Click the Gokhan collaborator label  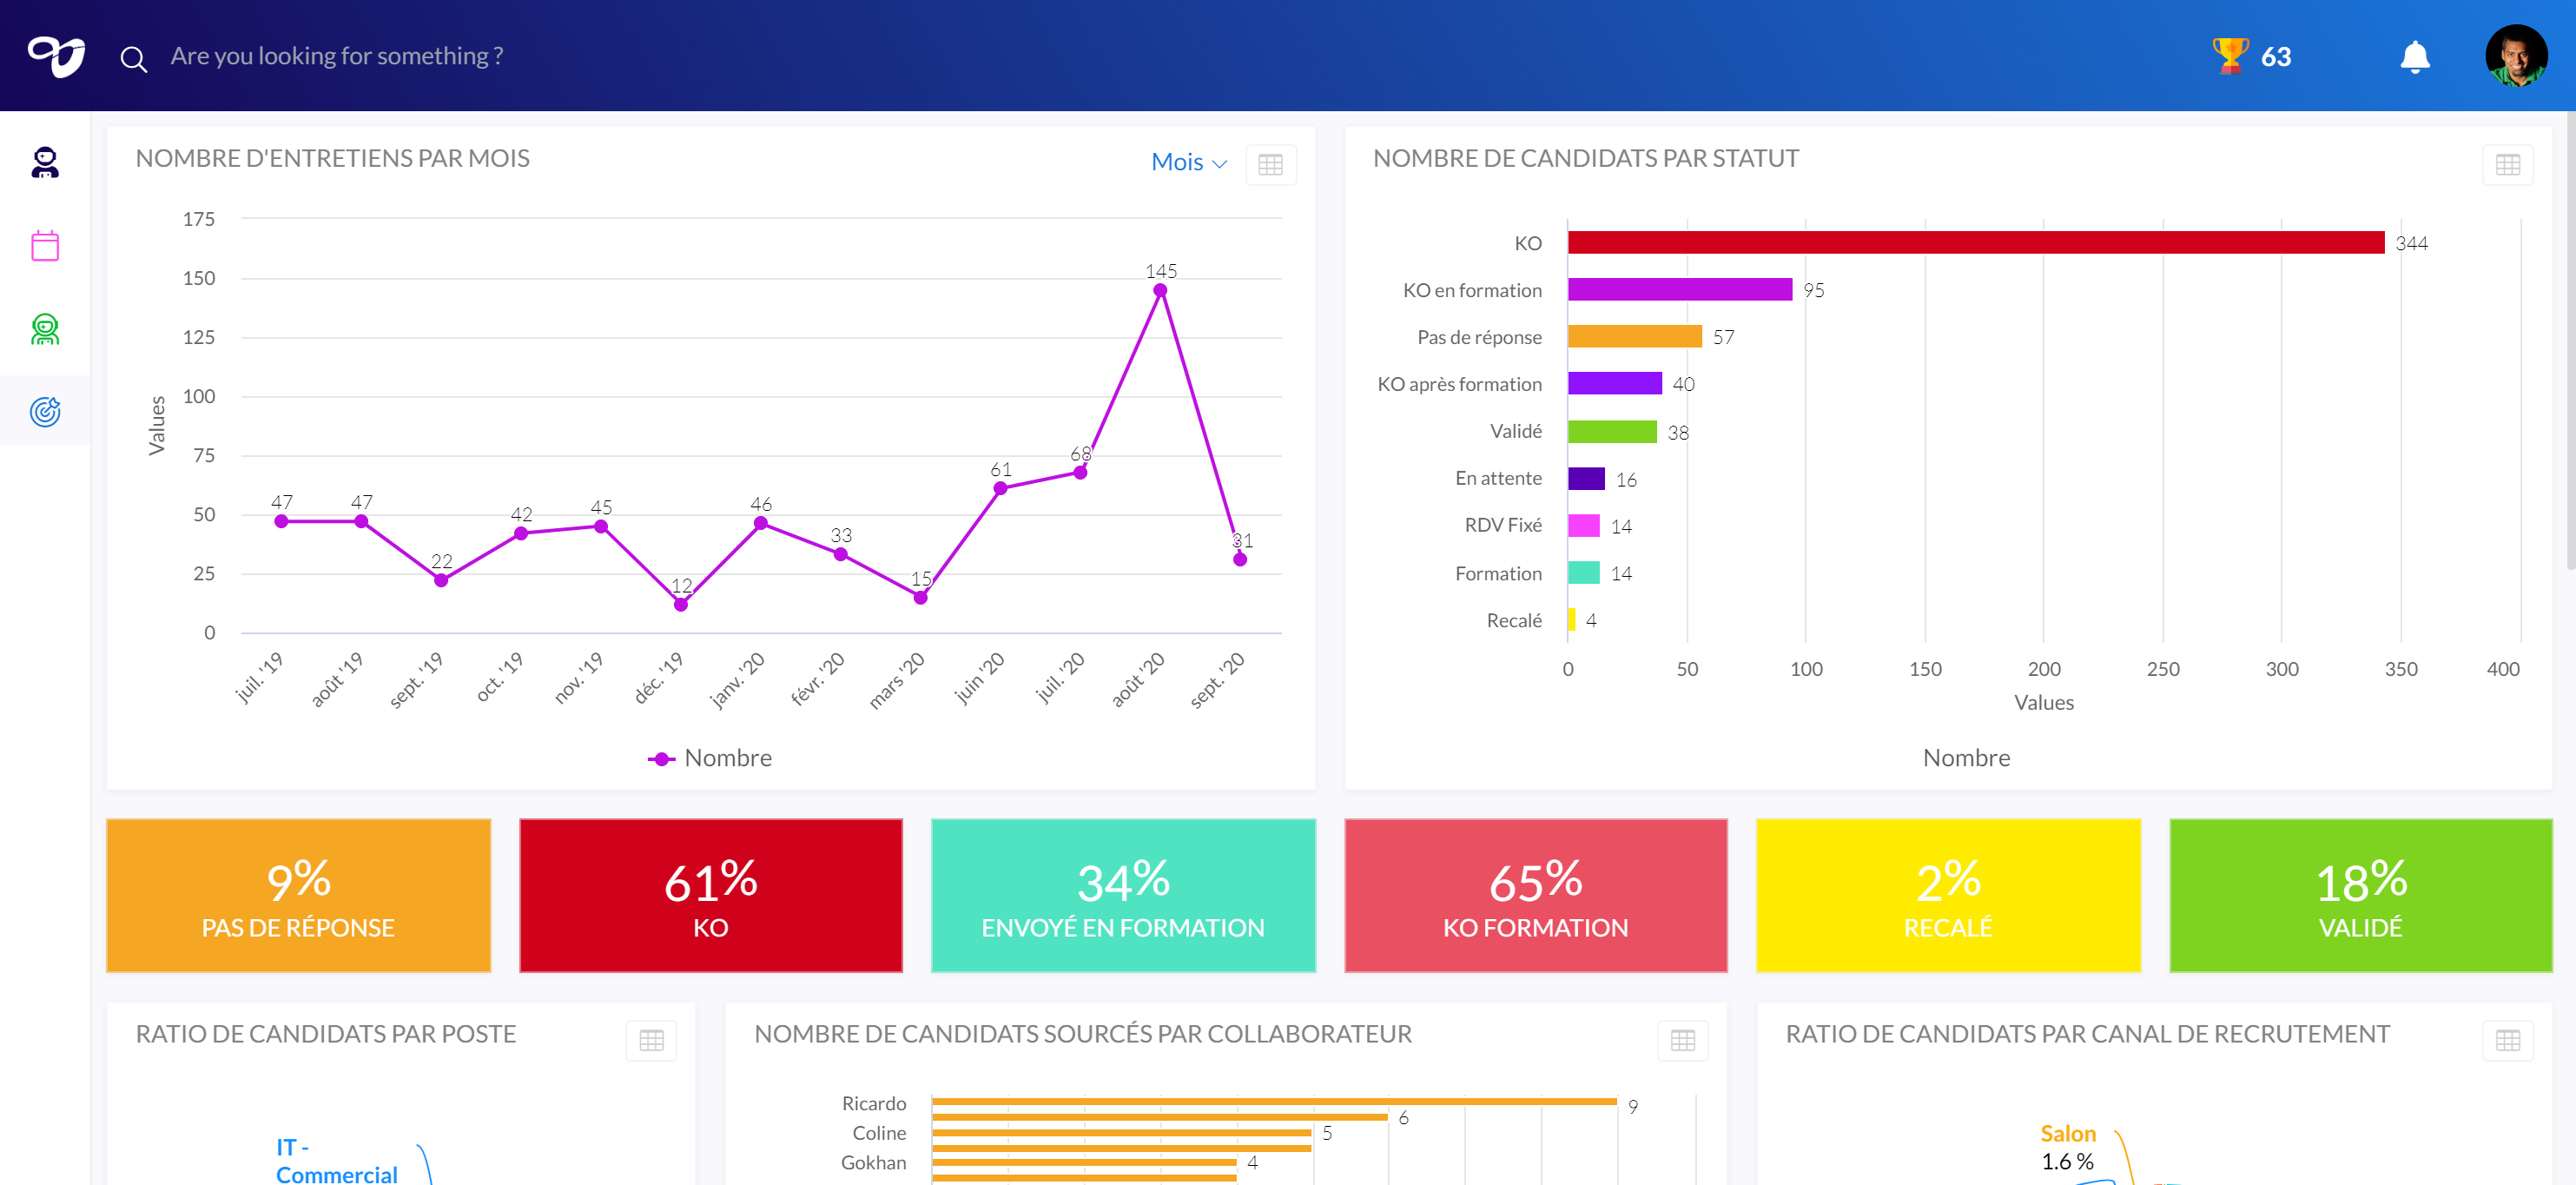pyautogui.click(x=873, y=1162)
